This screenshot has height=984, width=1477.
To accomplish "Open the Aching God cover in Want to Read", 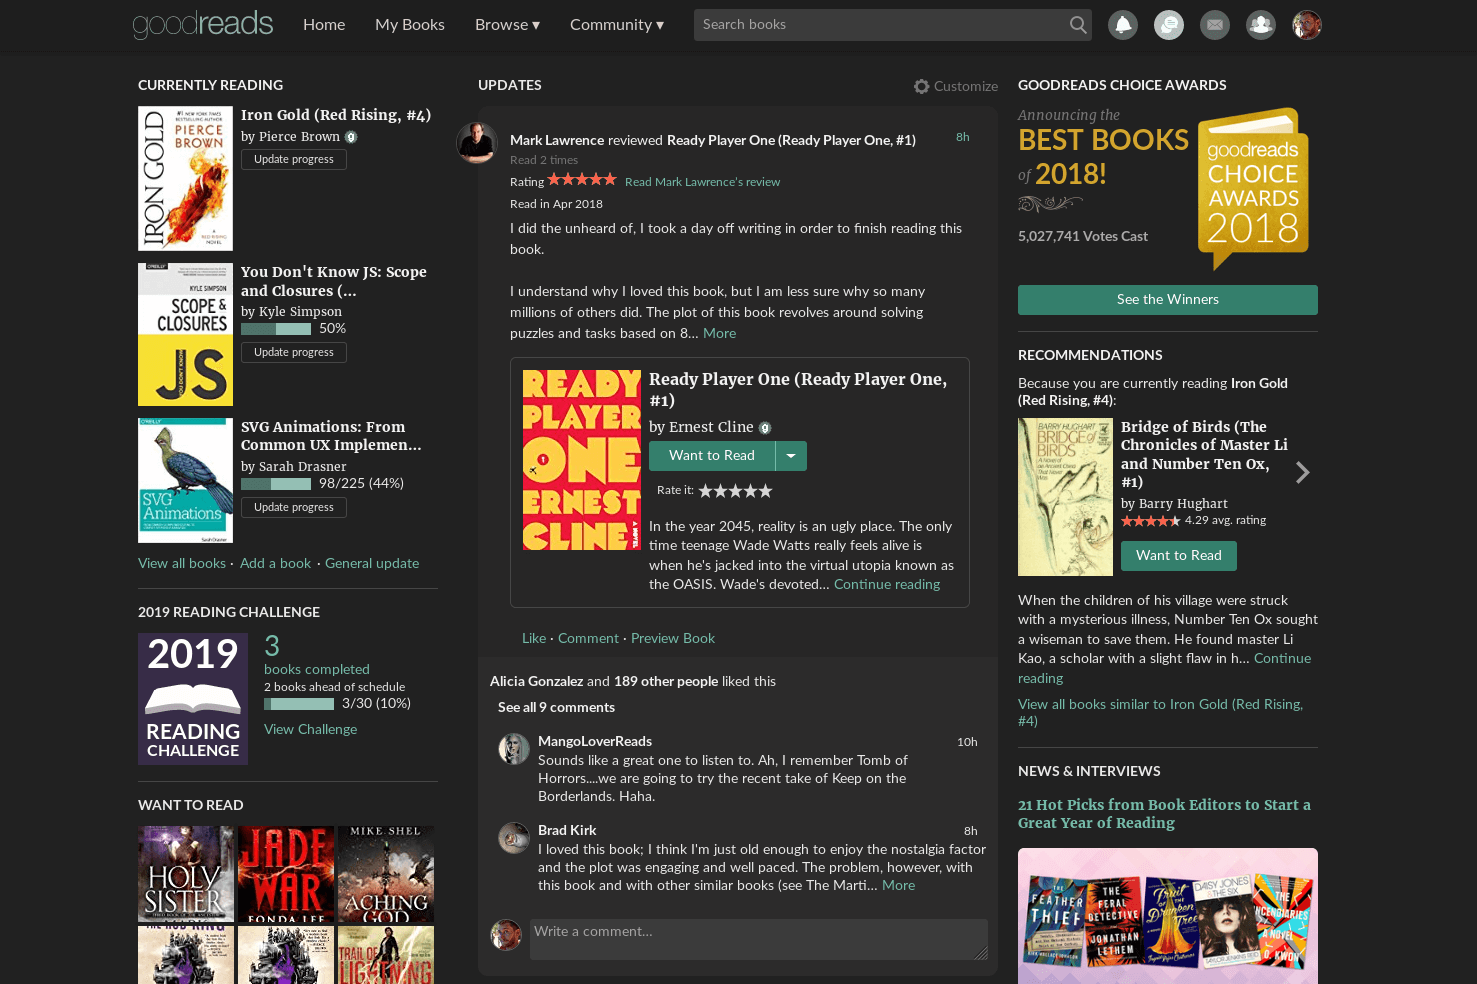I will point(386,874).
